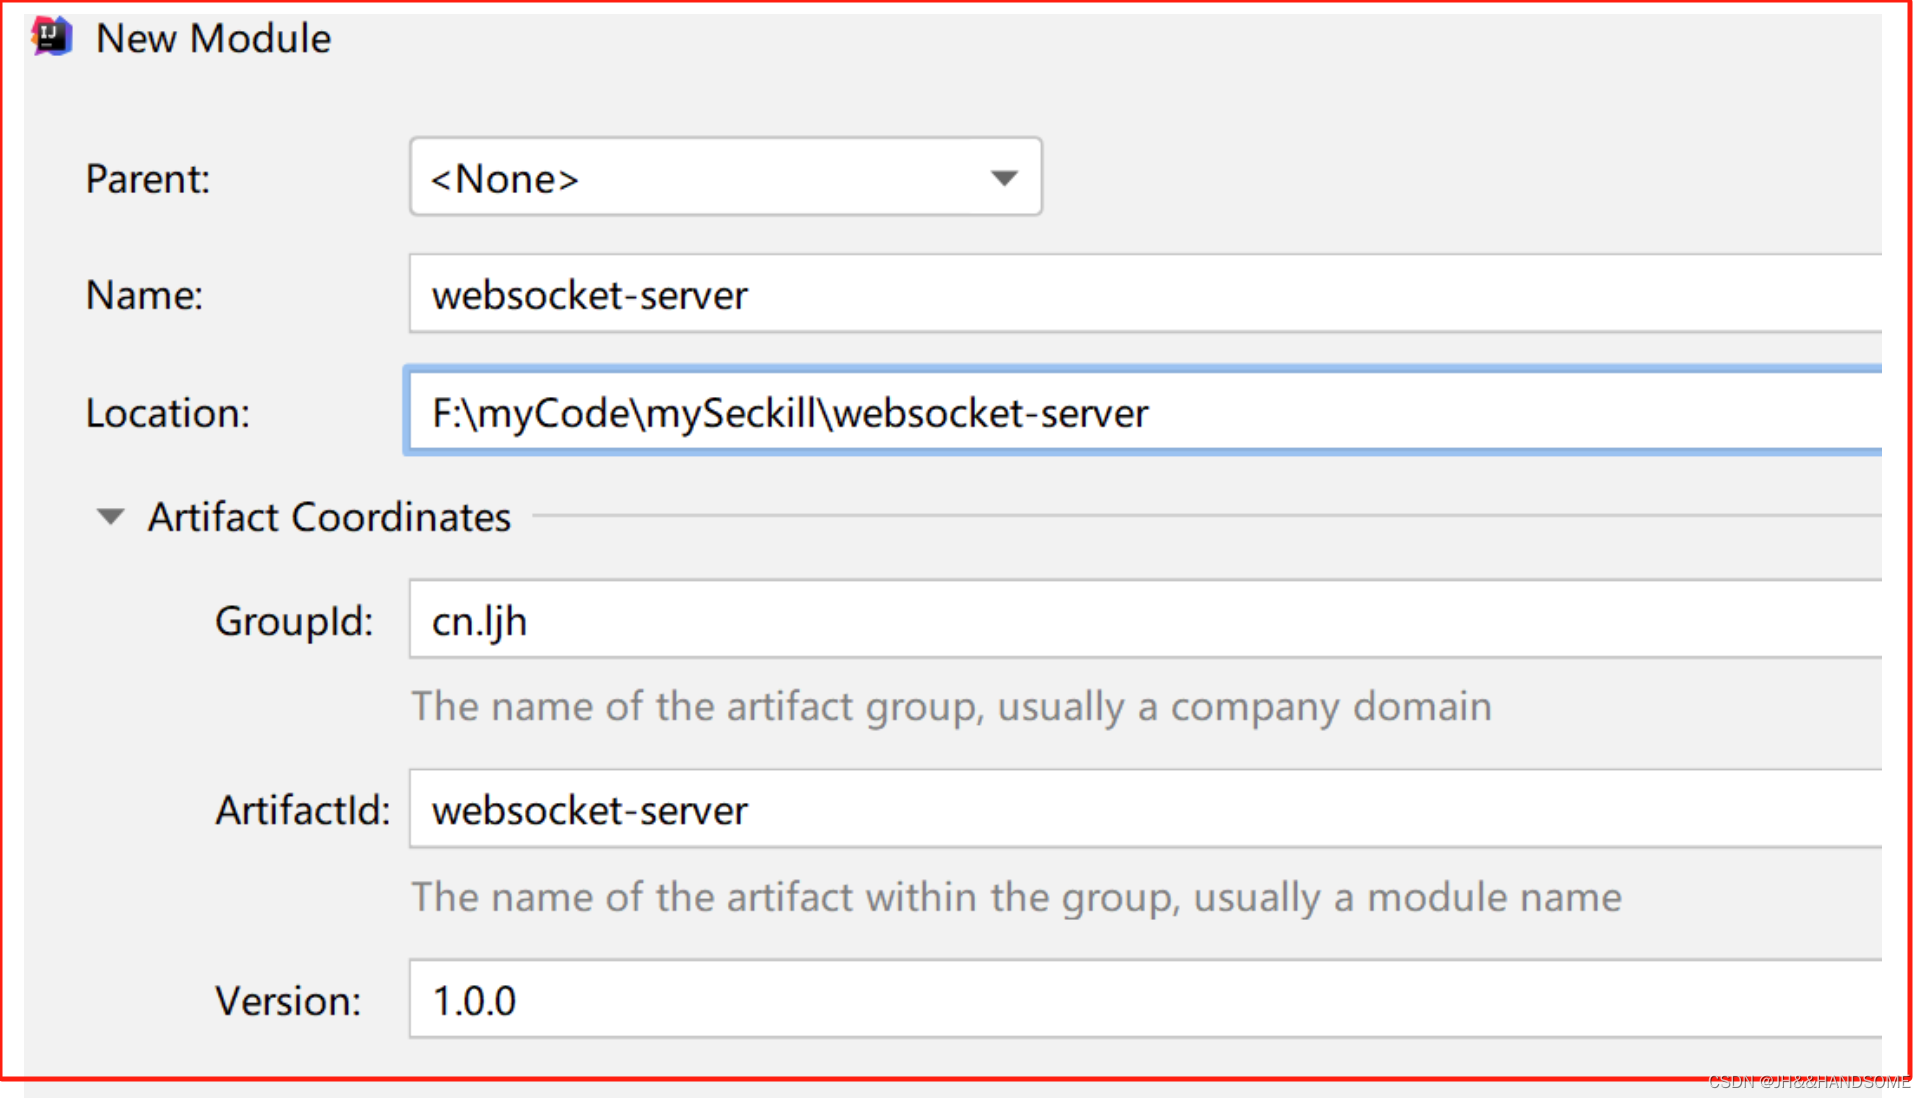Screen dimensions: 1926x1098
Task: Collapse the Artifact Coordinates section
Action: click(x=110, y=517)
